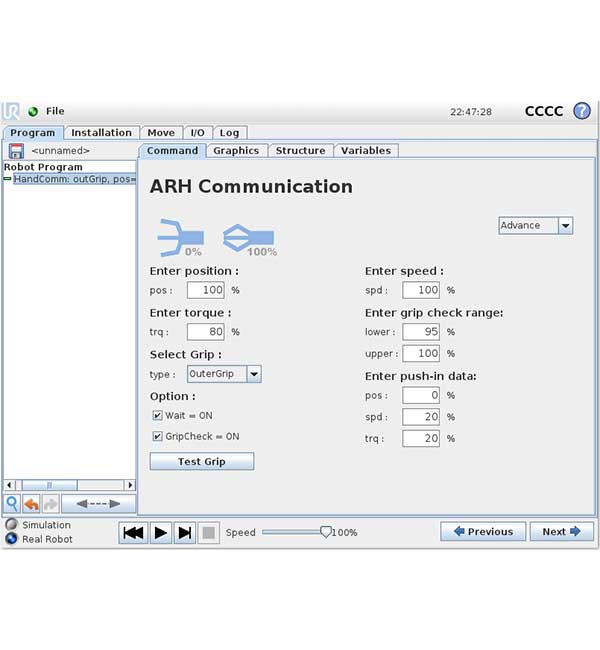Select the open gripper 0% icon

(x=180, y=237)
